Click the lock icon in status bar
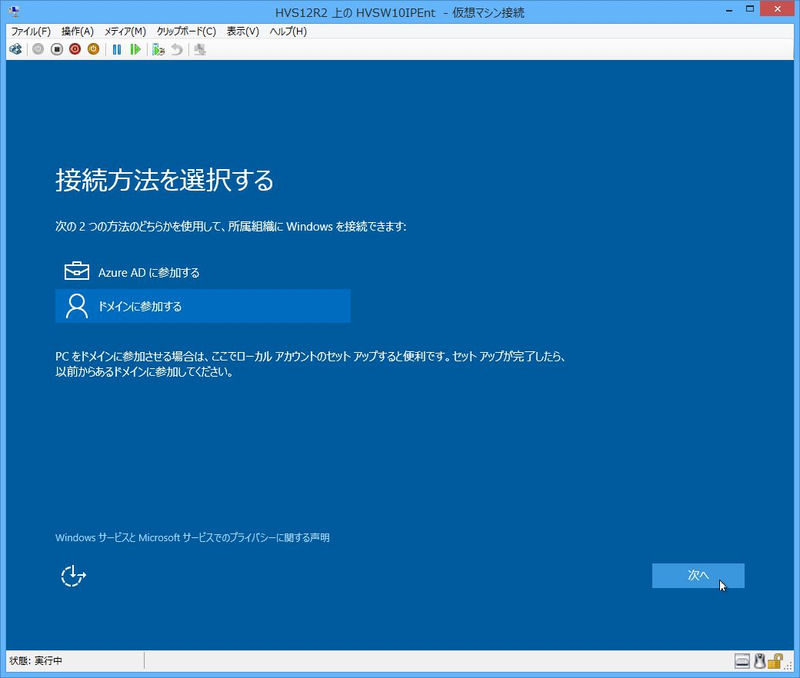The image size is (800, 678). pyautogui.click(x=774, y=661)
